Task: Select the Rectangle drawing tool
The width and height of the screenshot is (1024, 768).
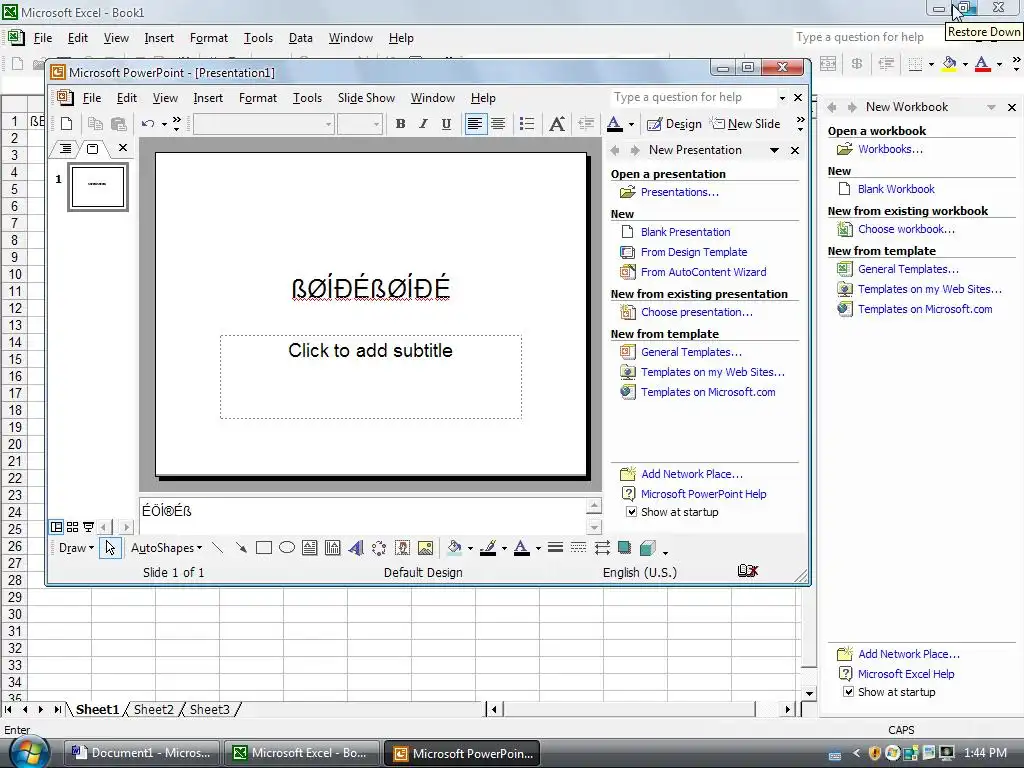Action: pos(264,548)
